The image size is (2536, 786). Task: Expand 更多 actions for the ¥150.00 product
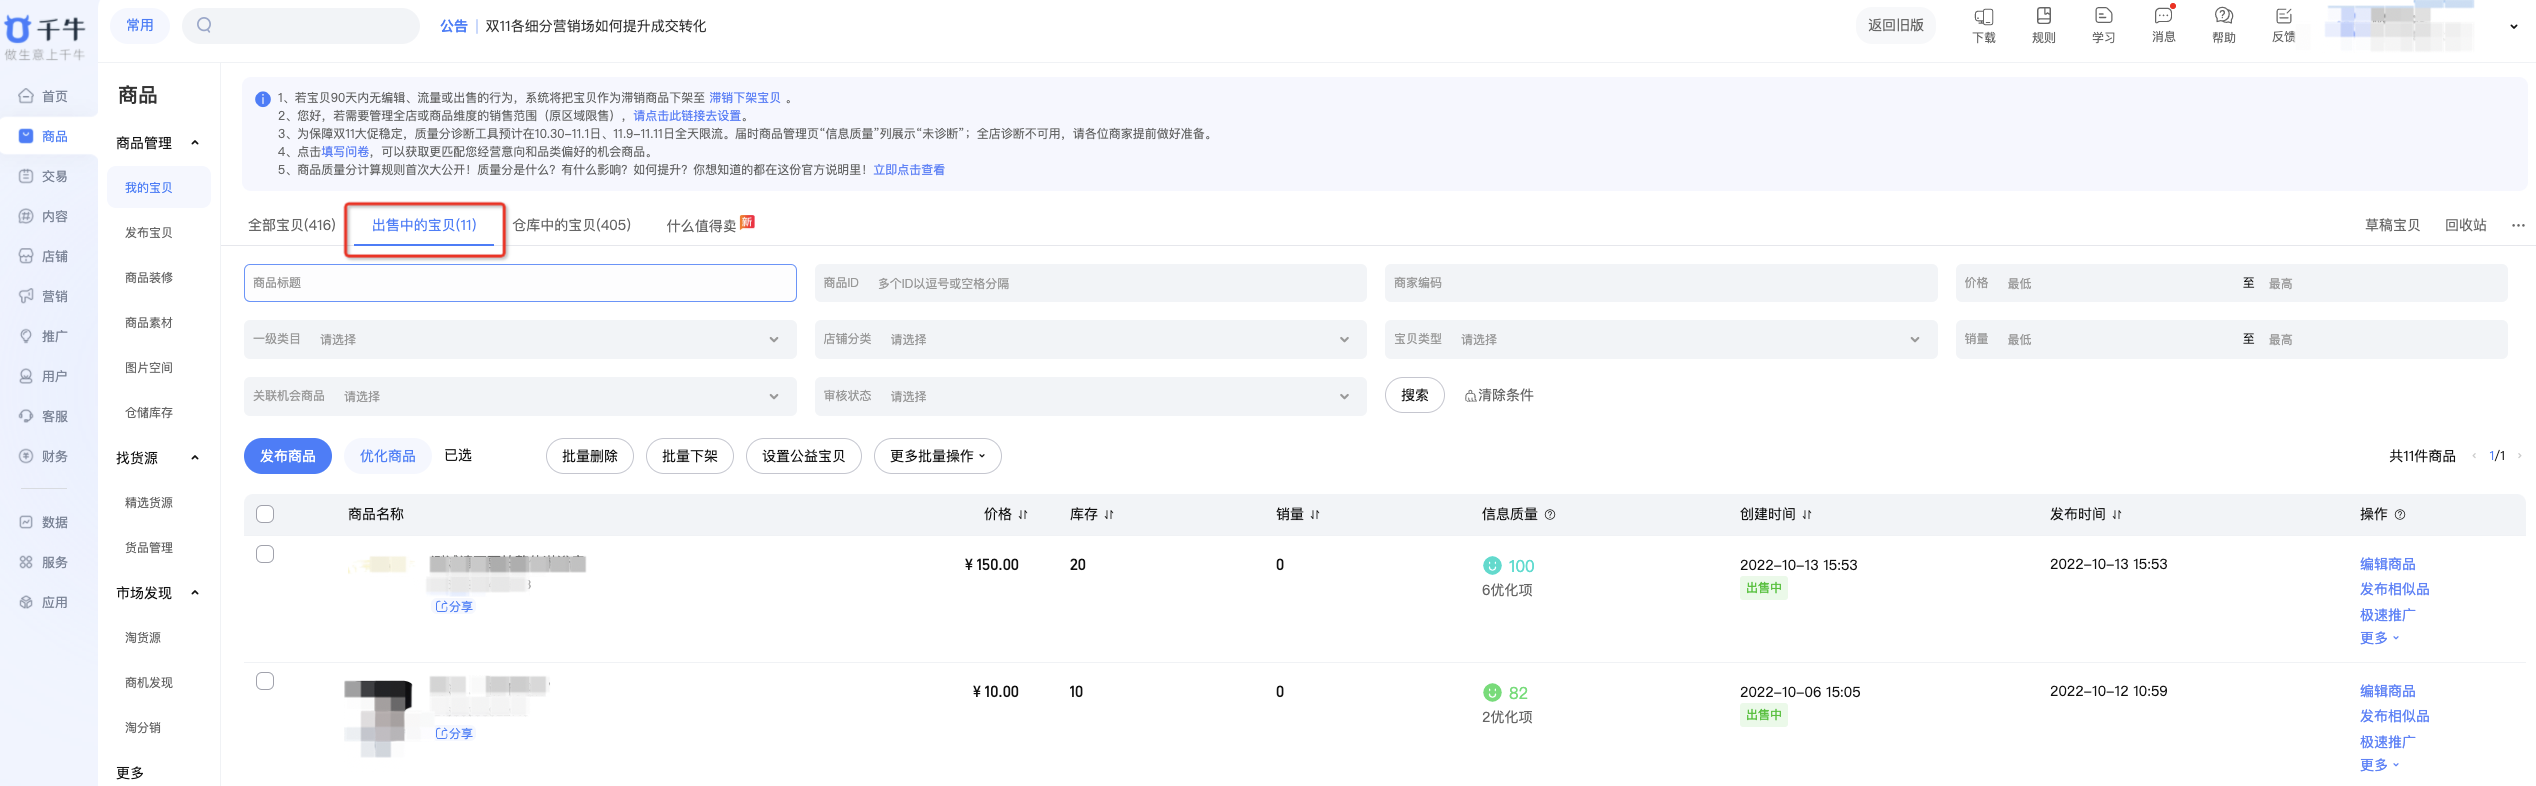[2379, 638]
